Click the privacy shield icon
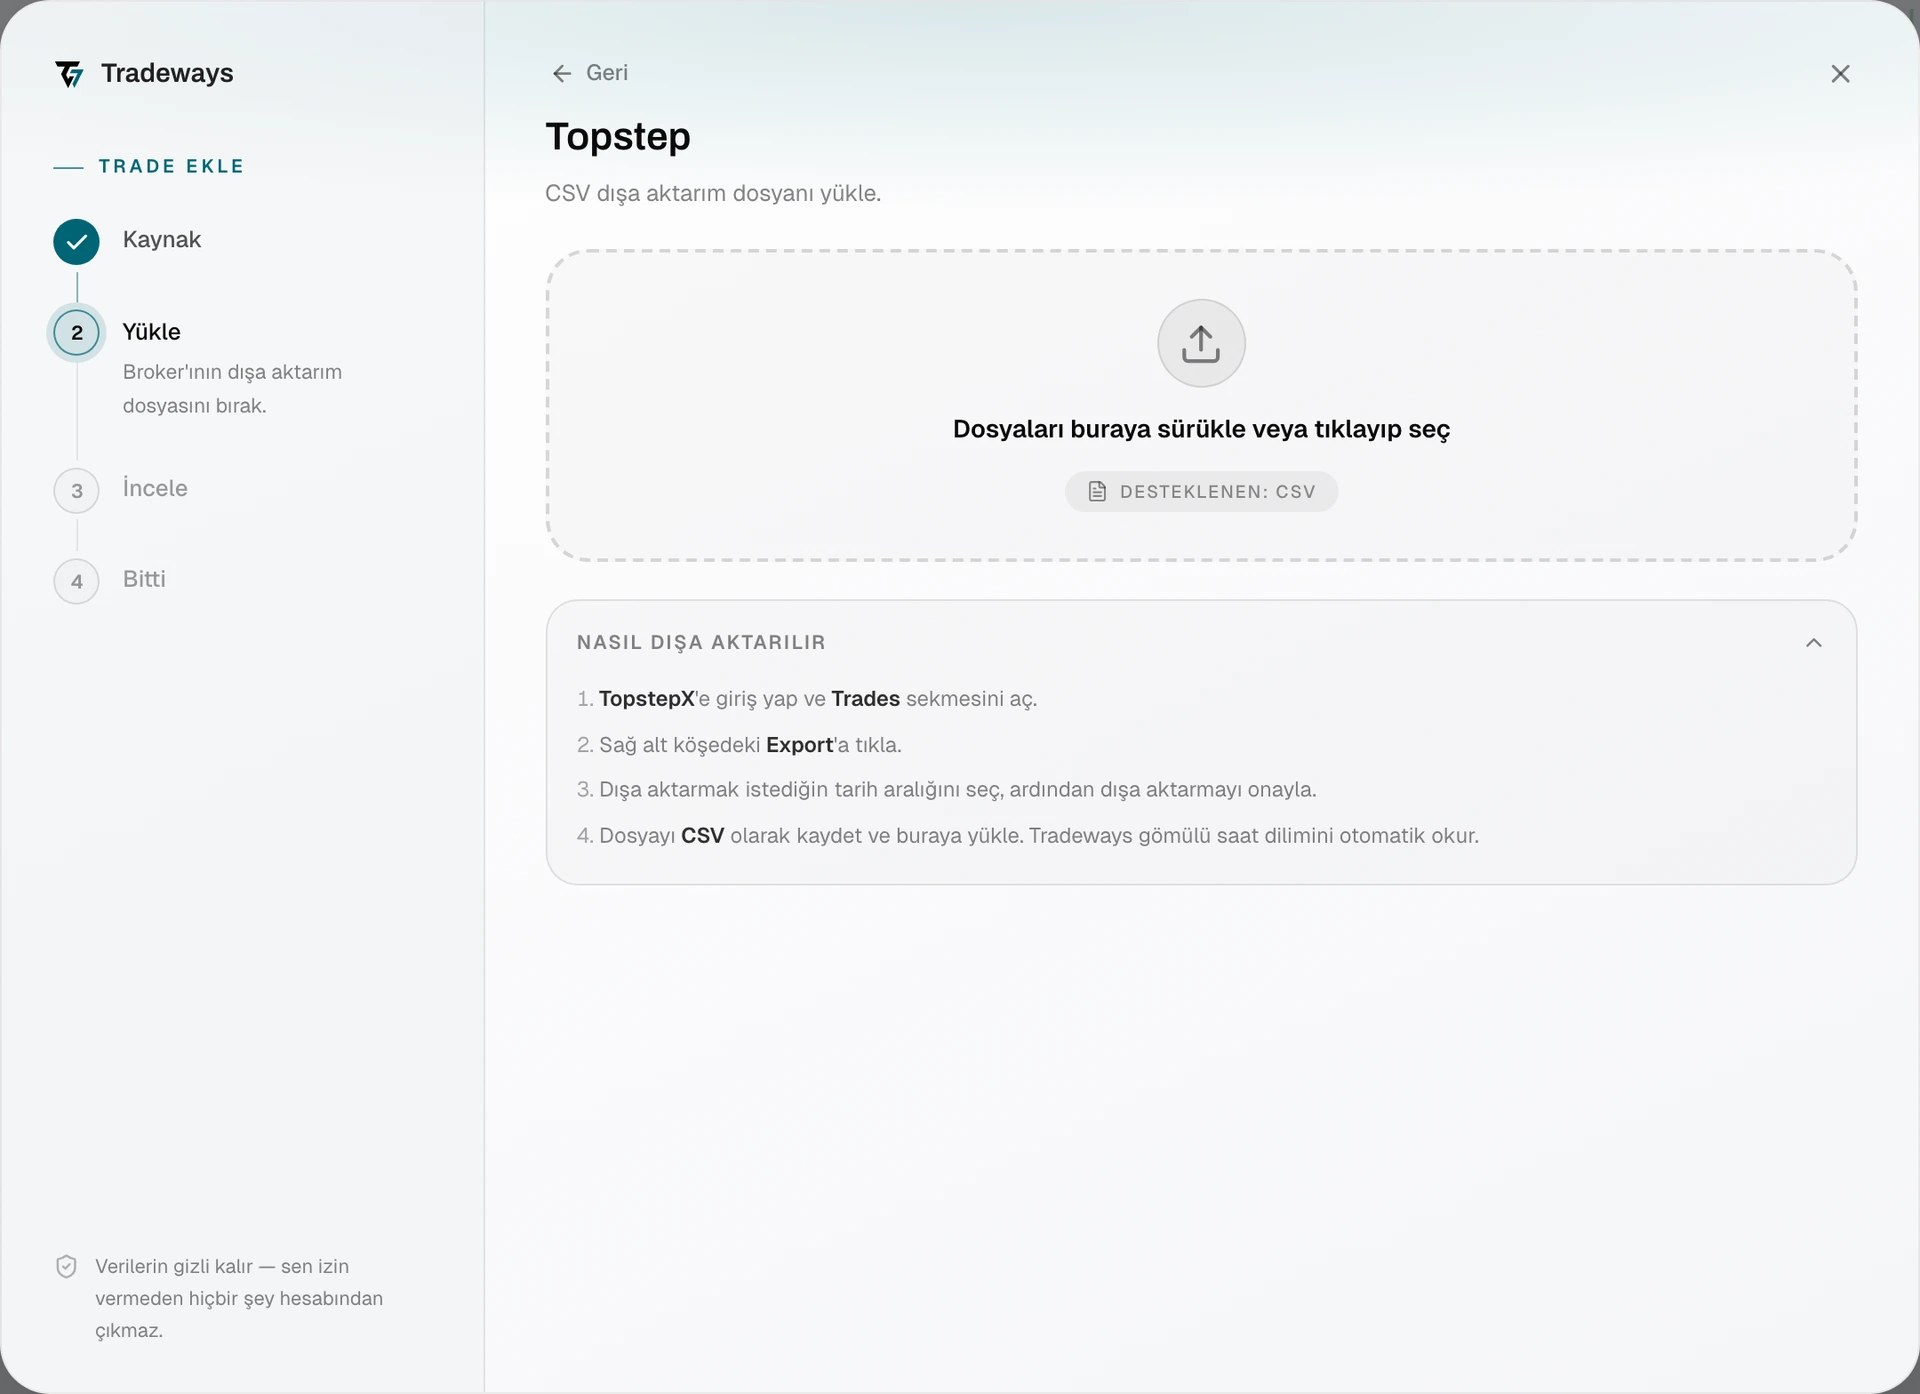The image size is (1920, 1394). (66, 1267)
